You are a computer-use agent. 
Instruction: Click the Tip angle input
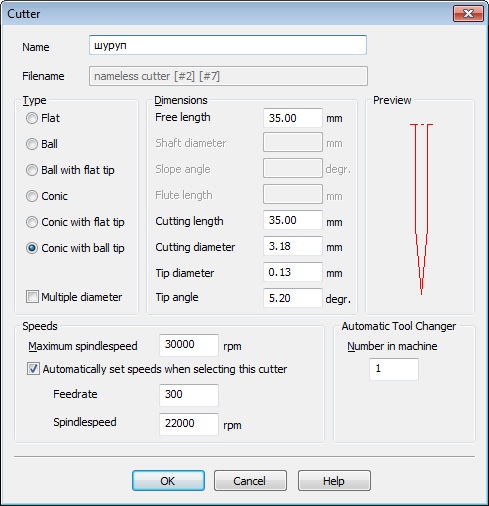click(293, 298)
